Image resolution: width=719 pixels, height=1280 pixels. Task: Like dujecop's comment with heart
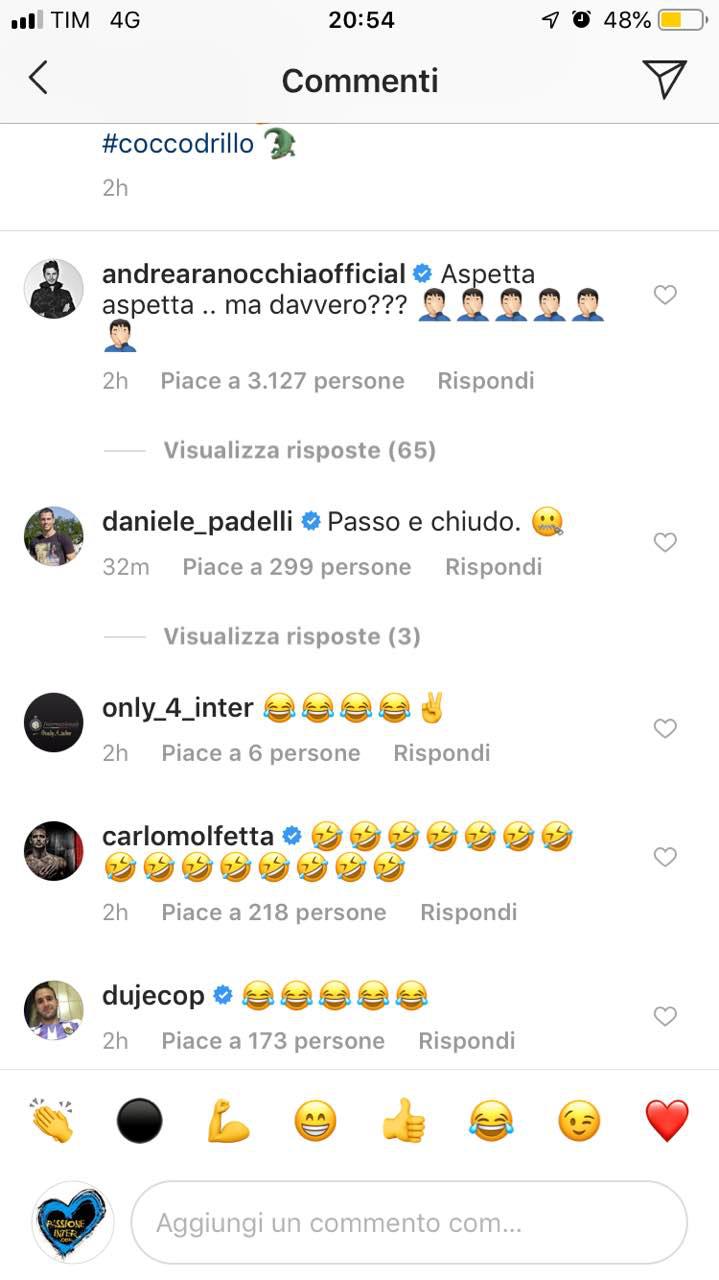click(665, 1016)
